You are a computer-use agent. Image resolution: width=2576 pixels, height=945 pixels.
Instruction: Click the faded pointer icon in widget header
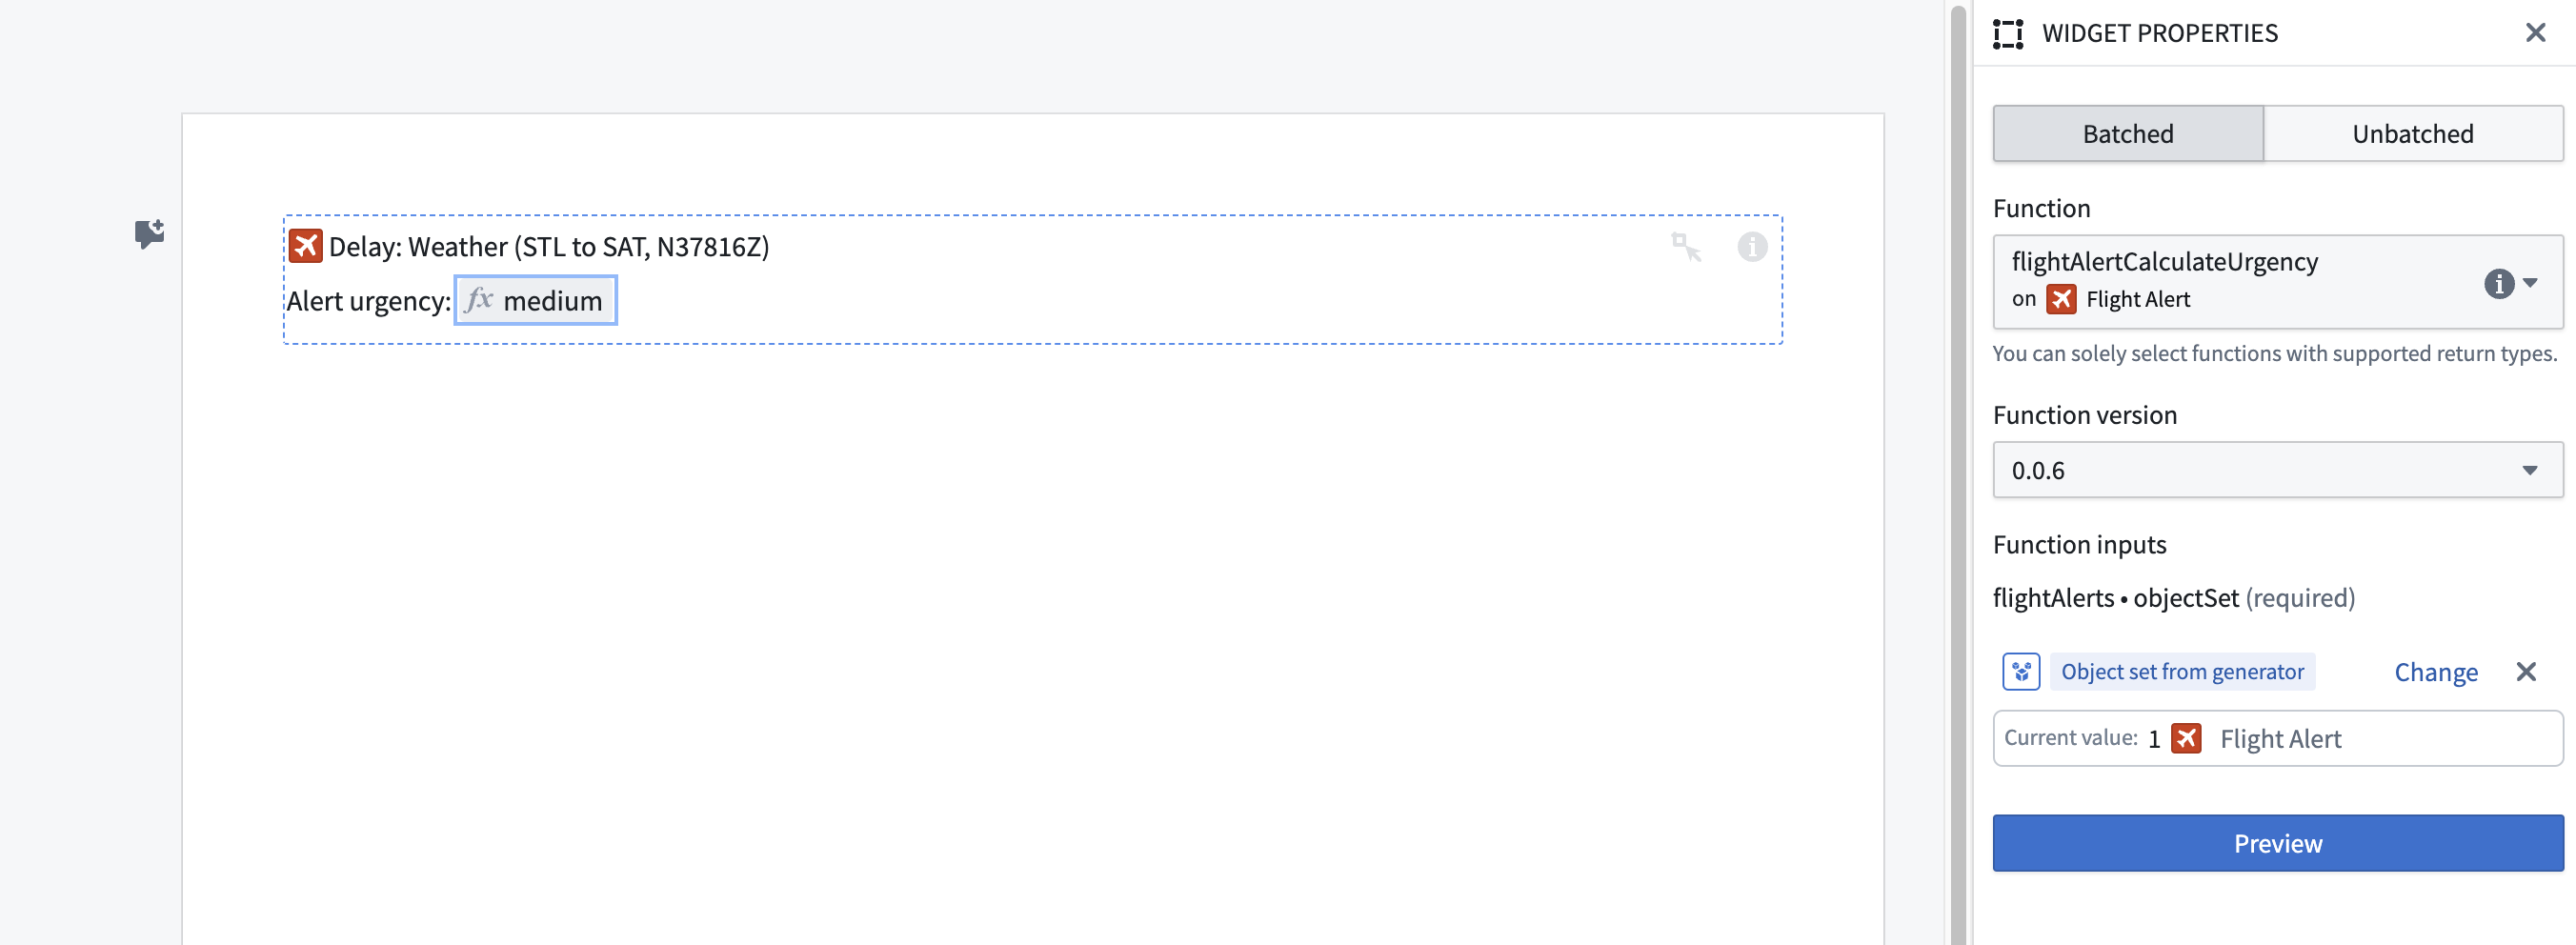1686,246
